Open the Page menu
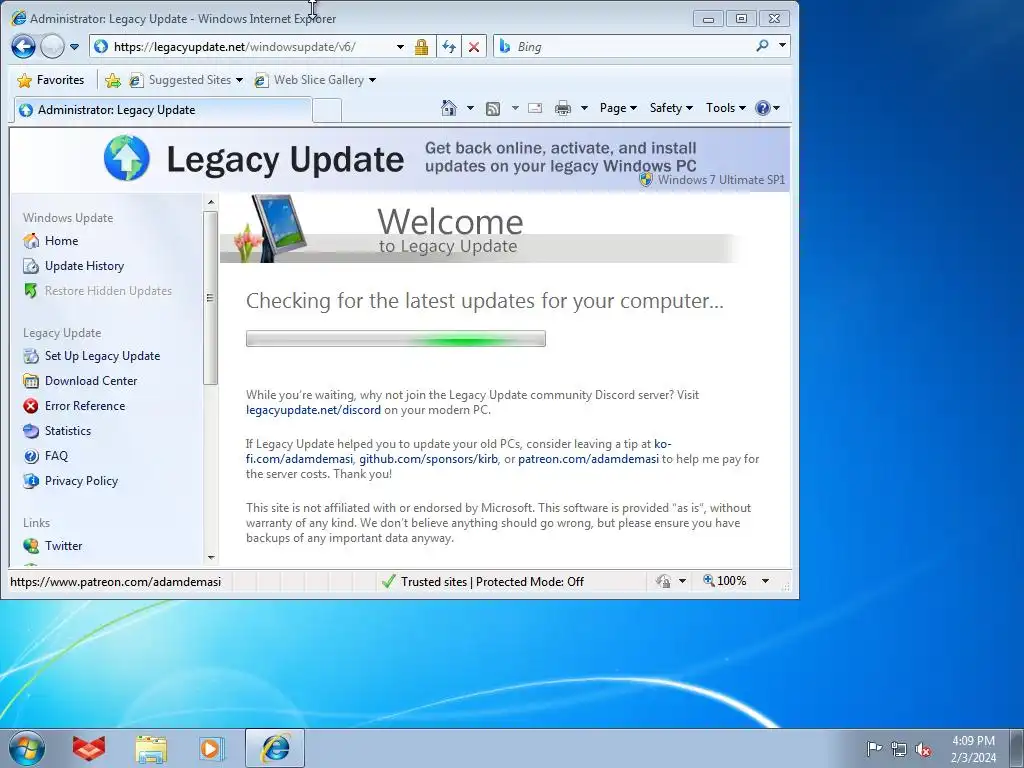 click(x=618, y=108)
